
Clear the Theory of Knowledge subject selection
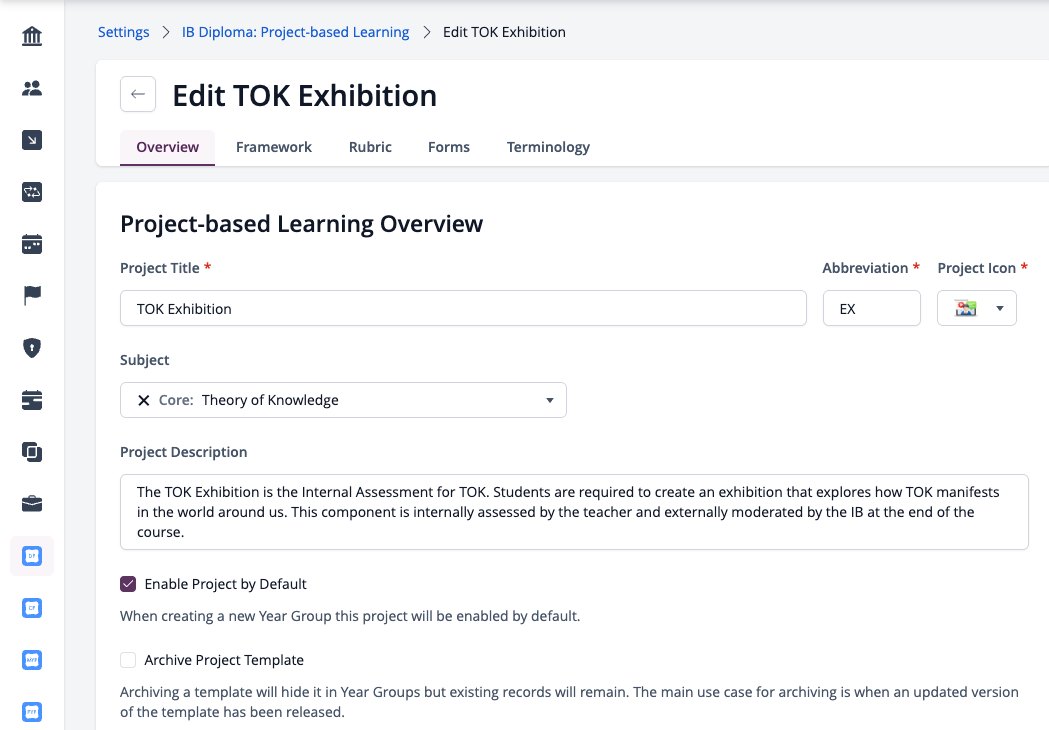(143, 400)
